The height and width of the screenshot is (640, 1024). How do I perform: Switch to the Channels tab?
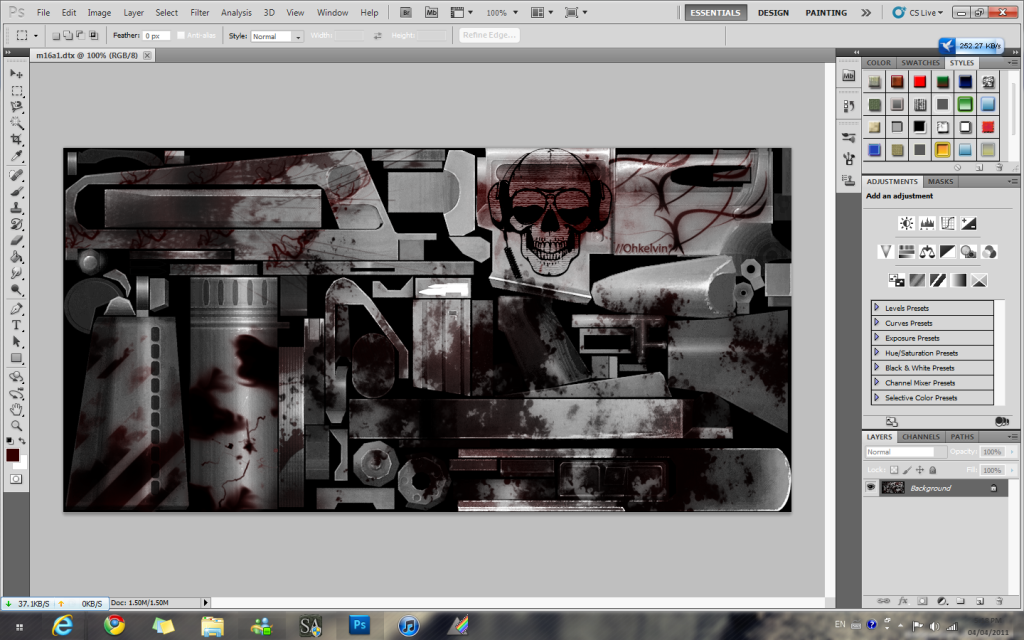tap(920, 437)
